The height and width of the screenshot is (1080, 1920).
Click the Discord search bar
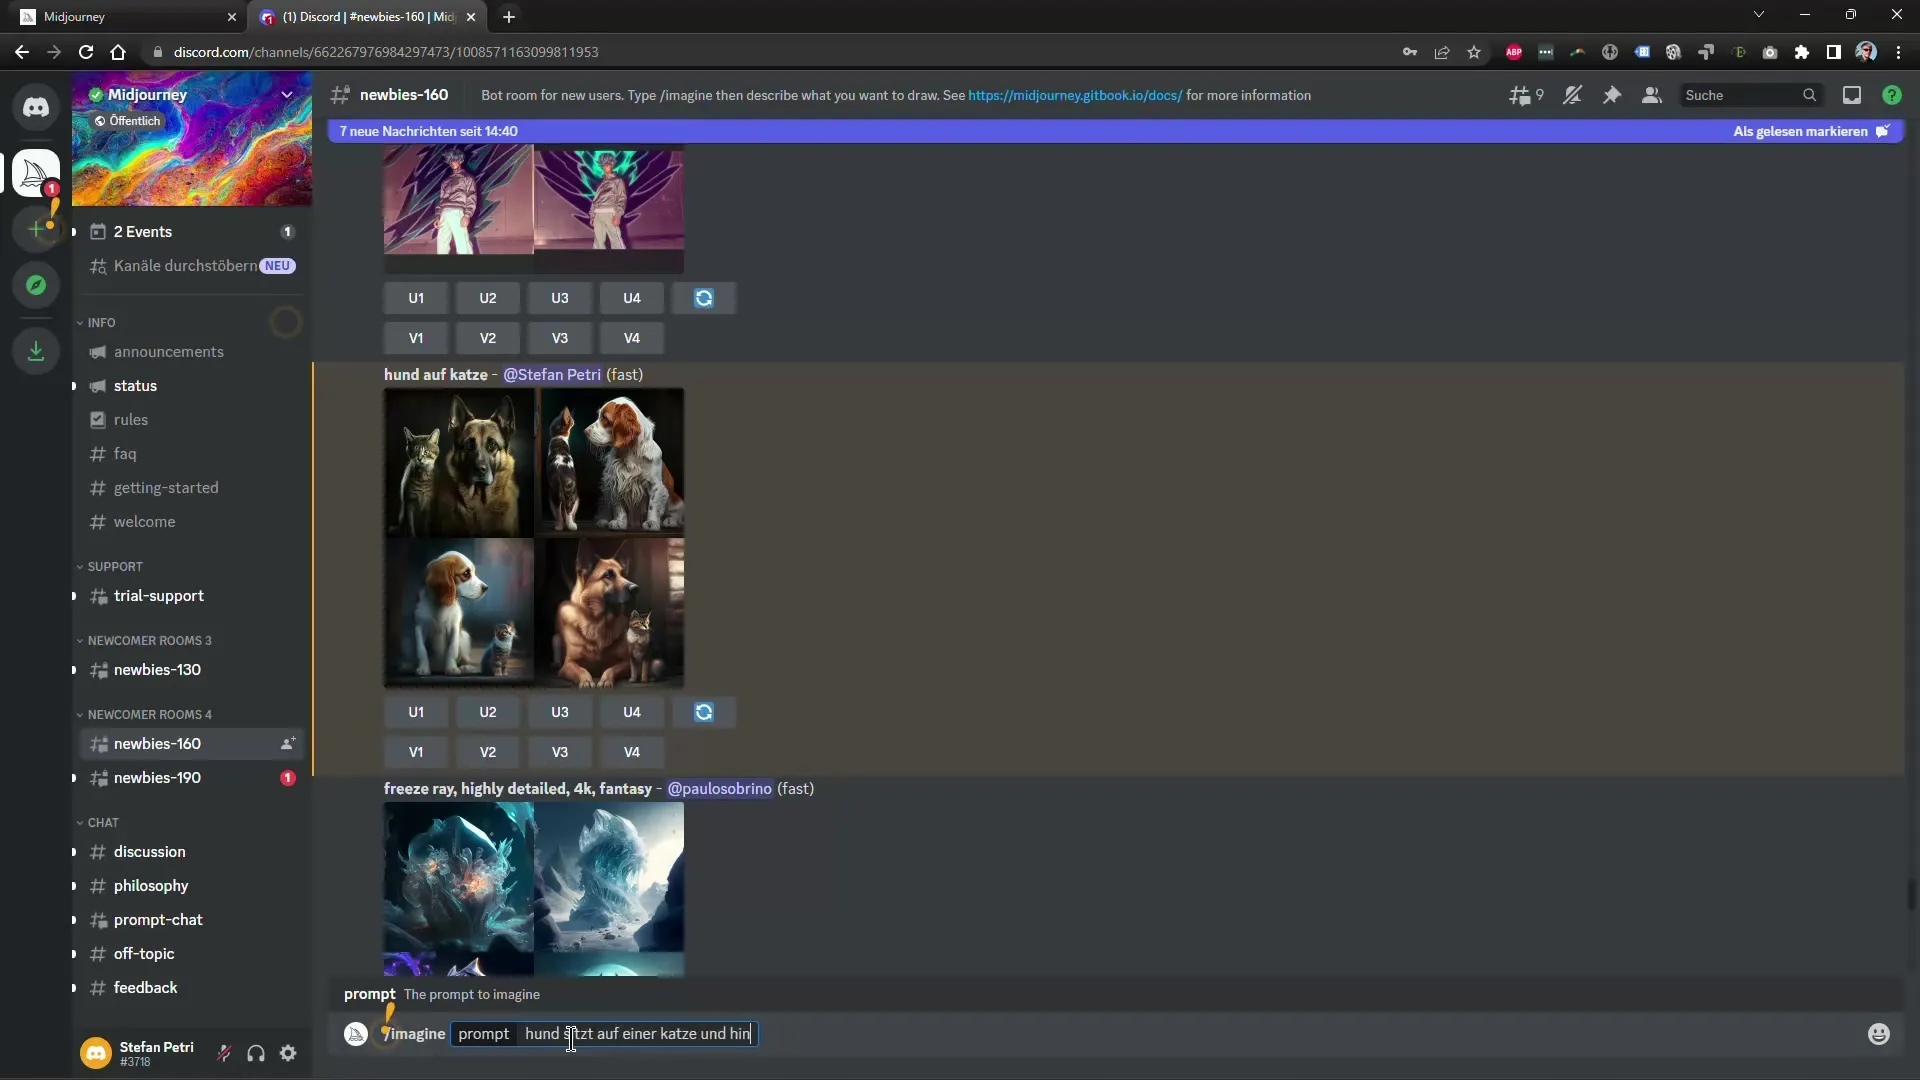point(1750,95)
